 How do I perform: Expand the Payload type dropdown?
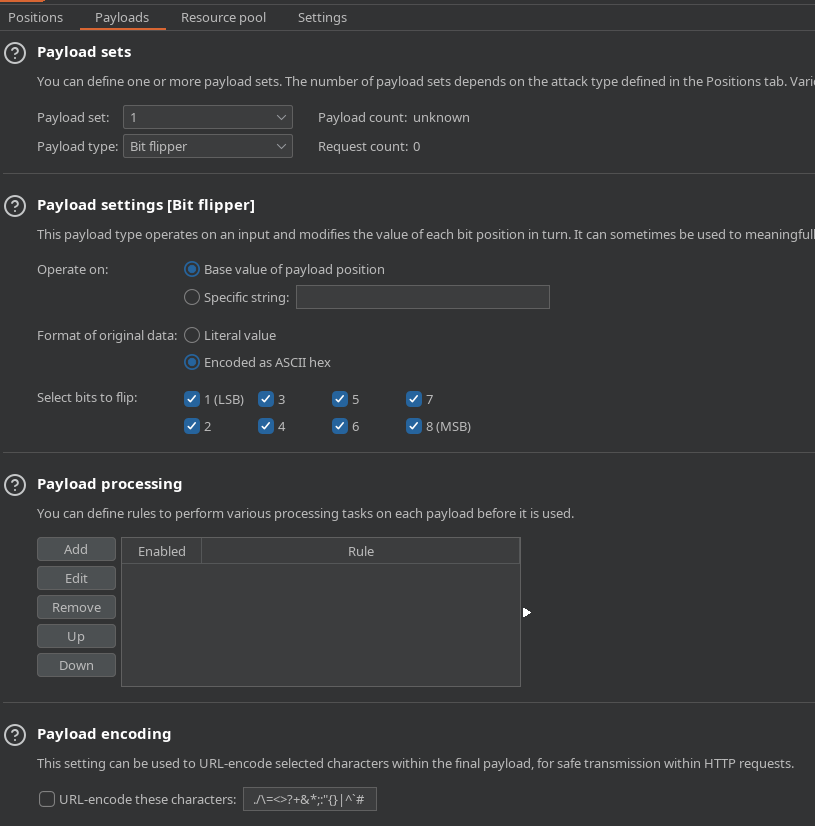(208, 147)
